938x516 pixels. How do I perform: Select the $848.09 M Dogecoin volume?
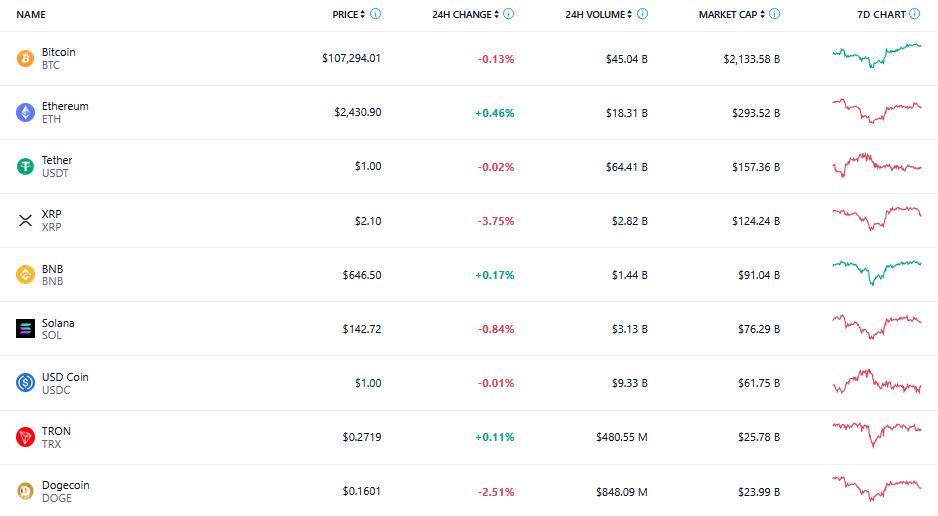[622, 492]
